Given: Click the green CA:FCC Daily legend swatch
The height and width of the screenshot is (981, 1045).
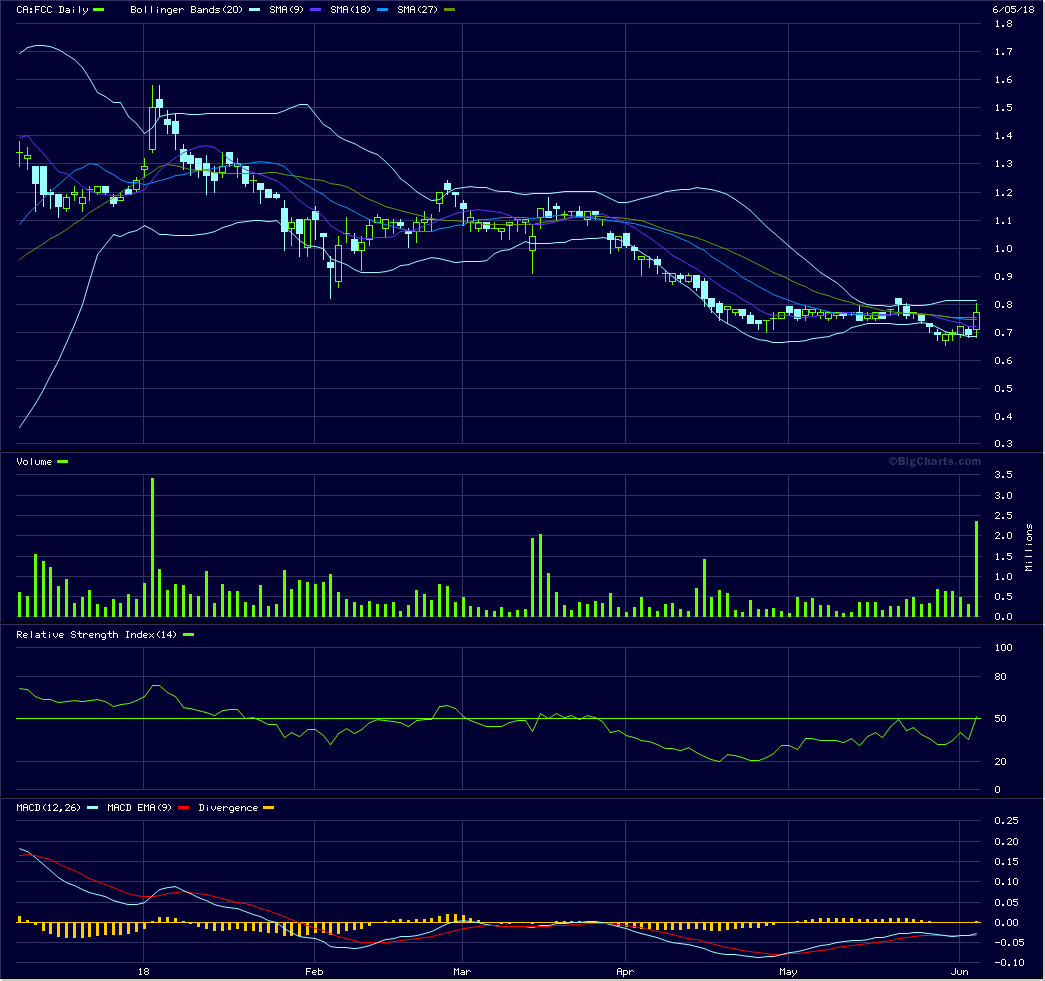Looking at the screenshot, I should pyautogui.click(x=98, y=10).
